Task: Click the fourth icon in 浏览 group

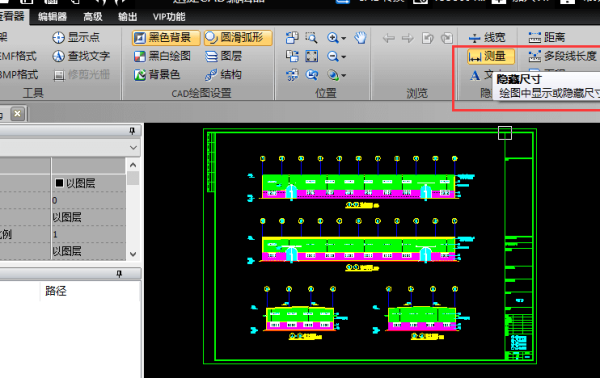Action: click(x=447, y=38)
